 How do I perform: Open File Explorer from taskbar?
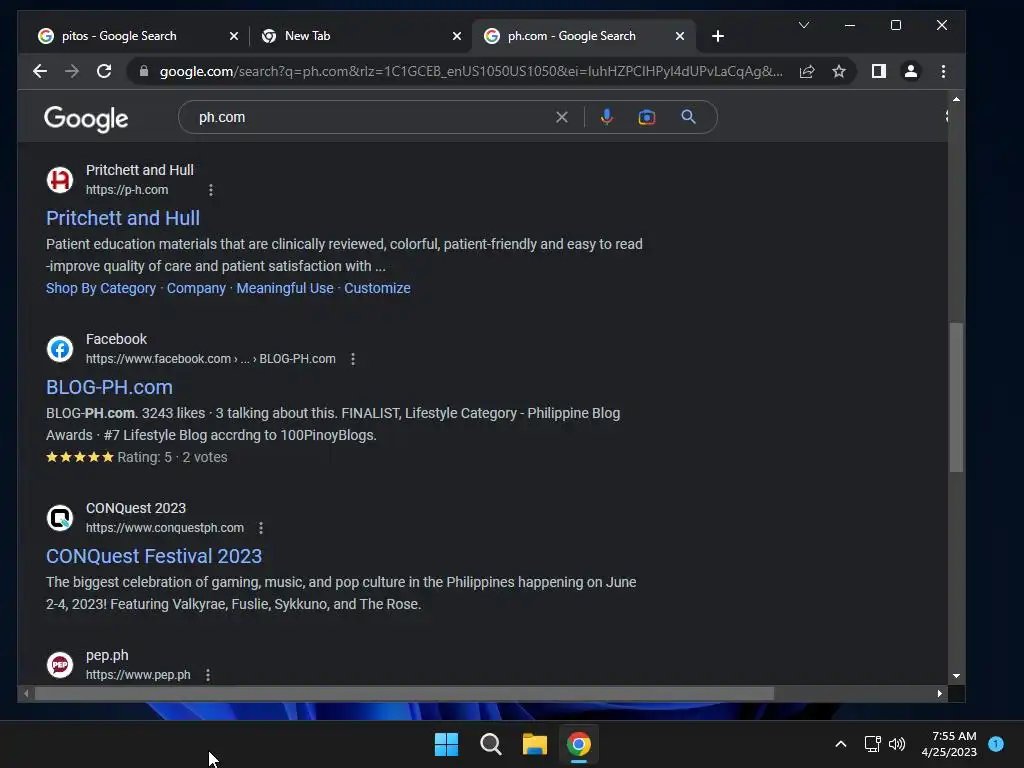(535, 744)
